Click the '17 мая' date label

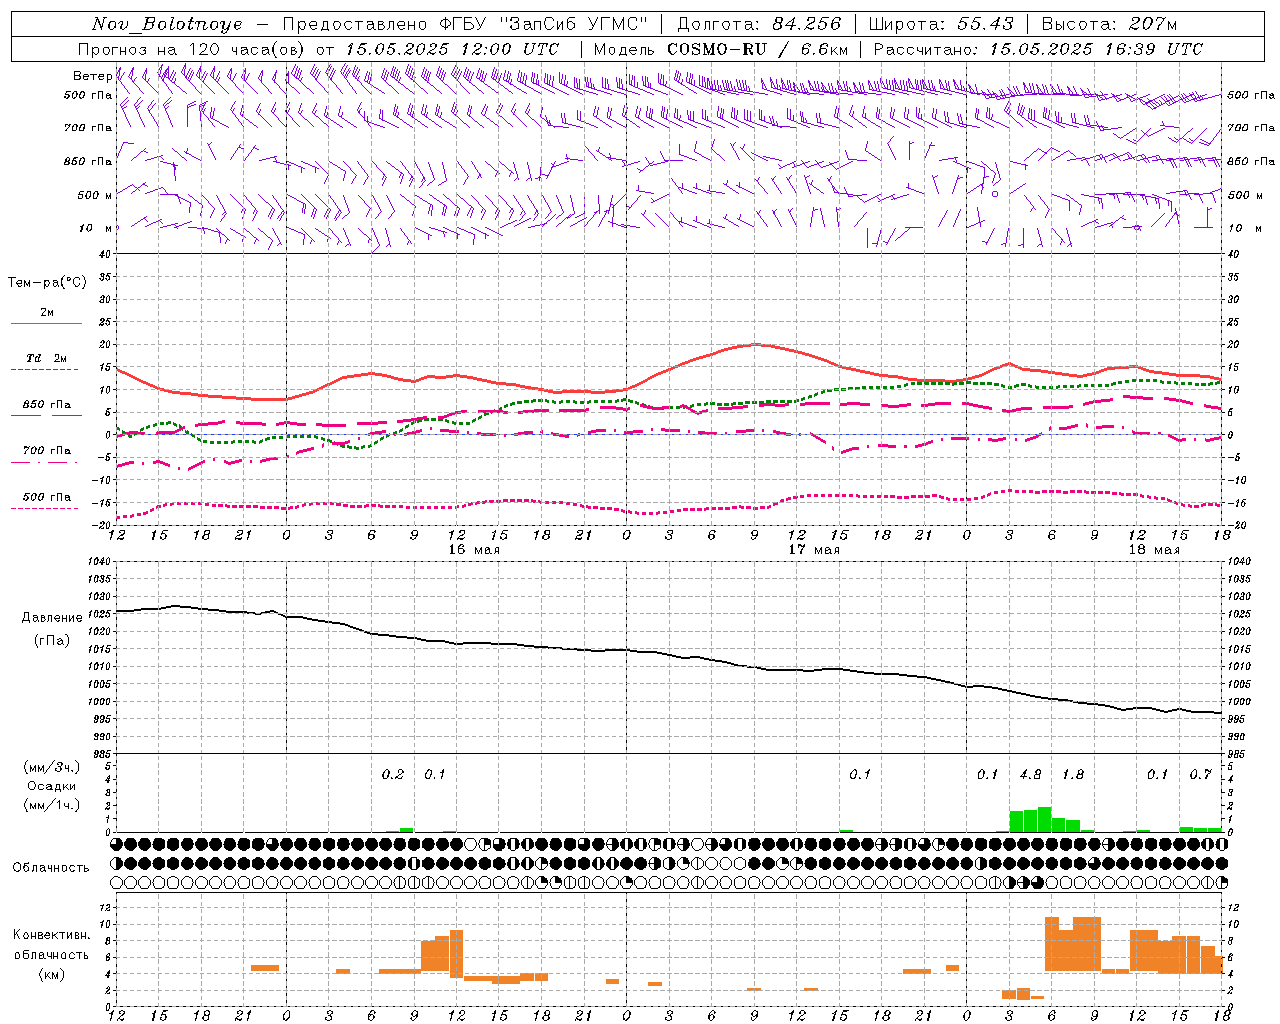(814, 550)
